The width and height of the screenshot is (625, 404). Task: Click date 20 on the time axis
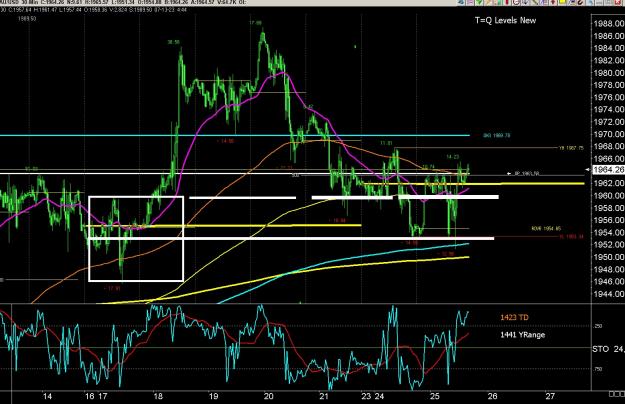click(x=269, y=396)
